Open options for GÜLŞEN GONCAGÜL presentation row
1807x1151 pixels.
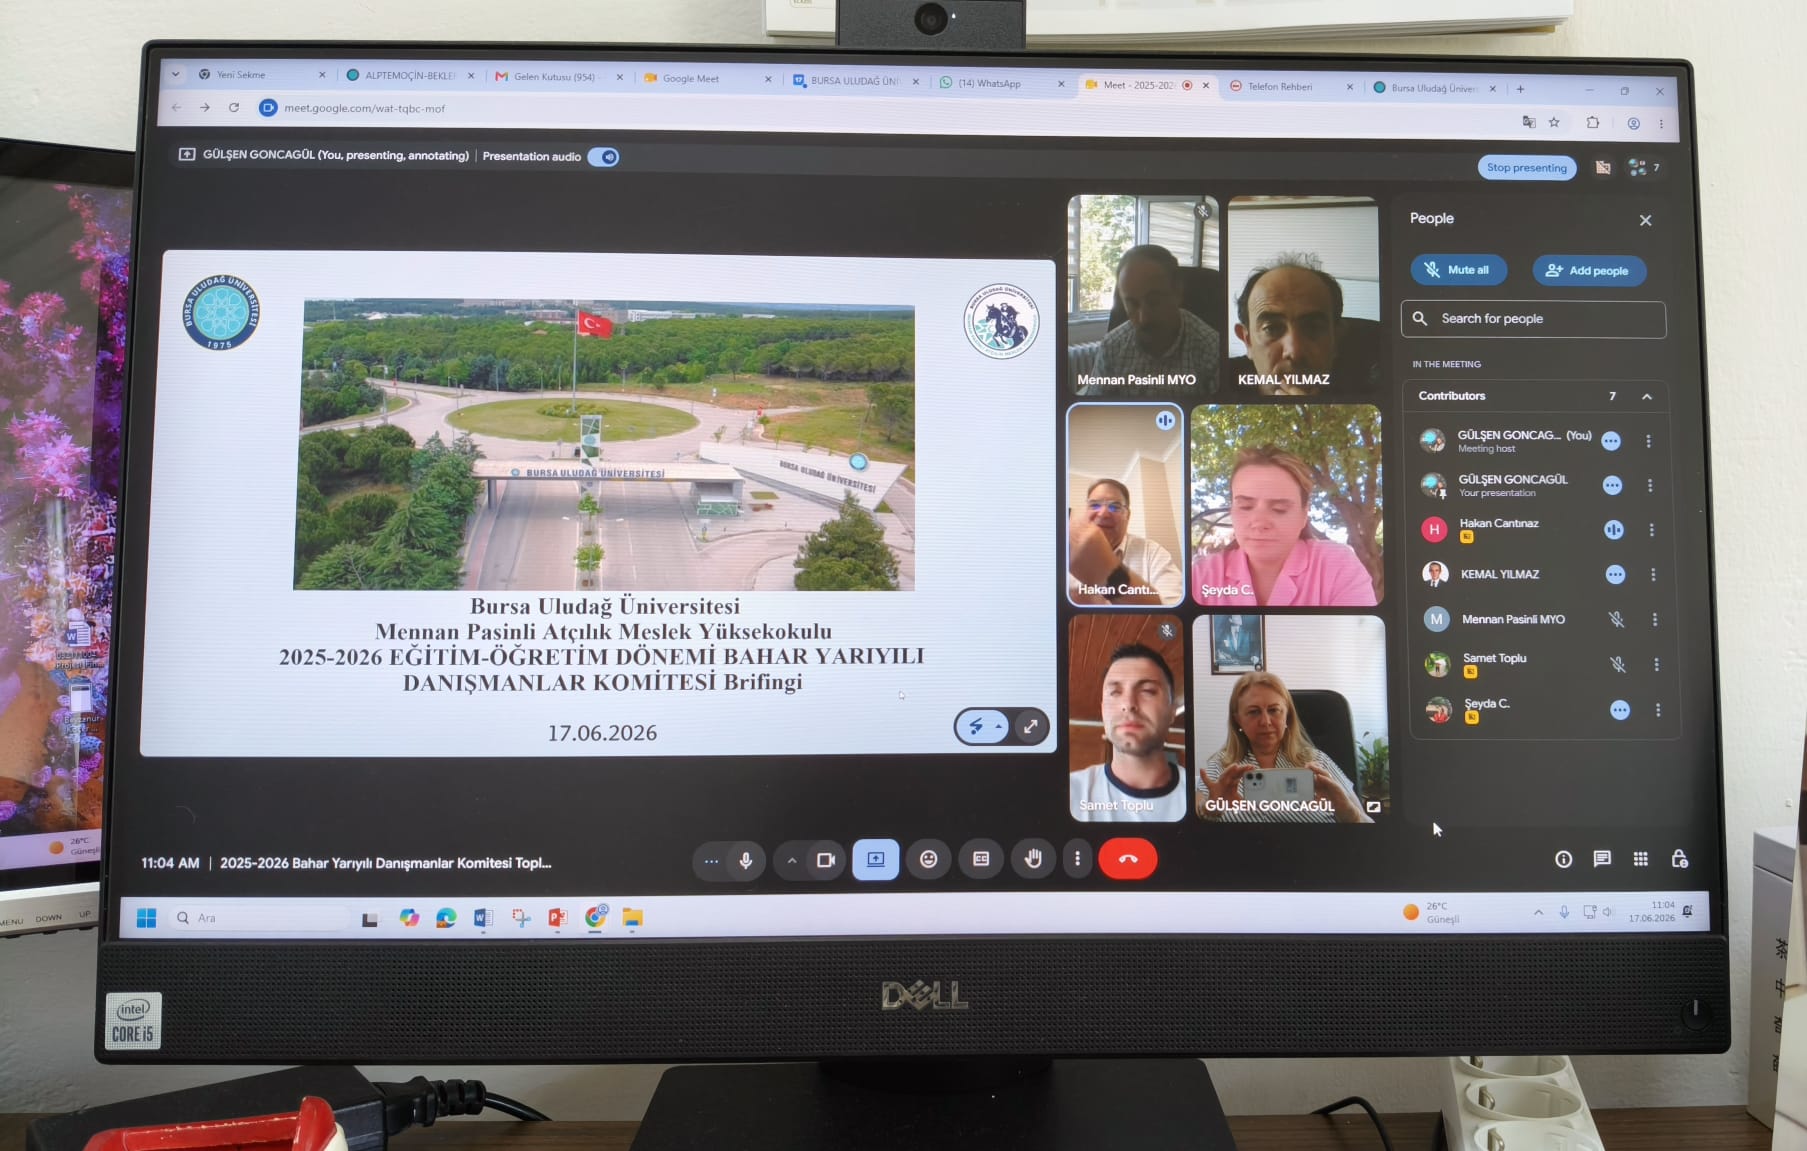[x=1650, y=486]
